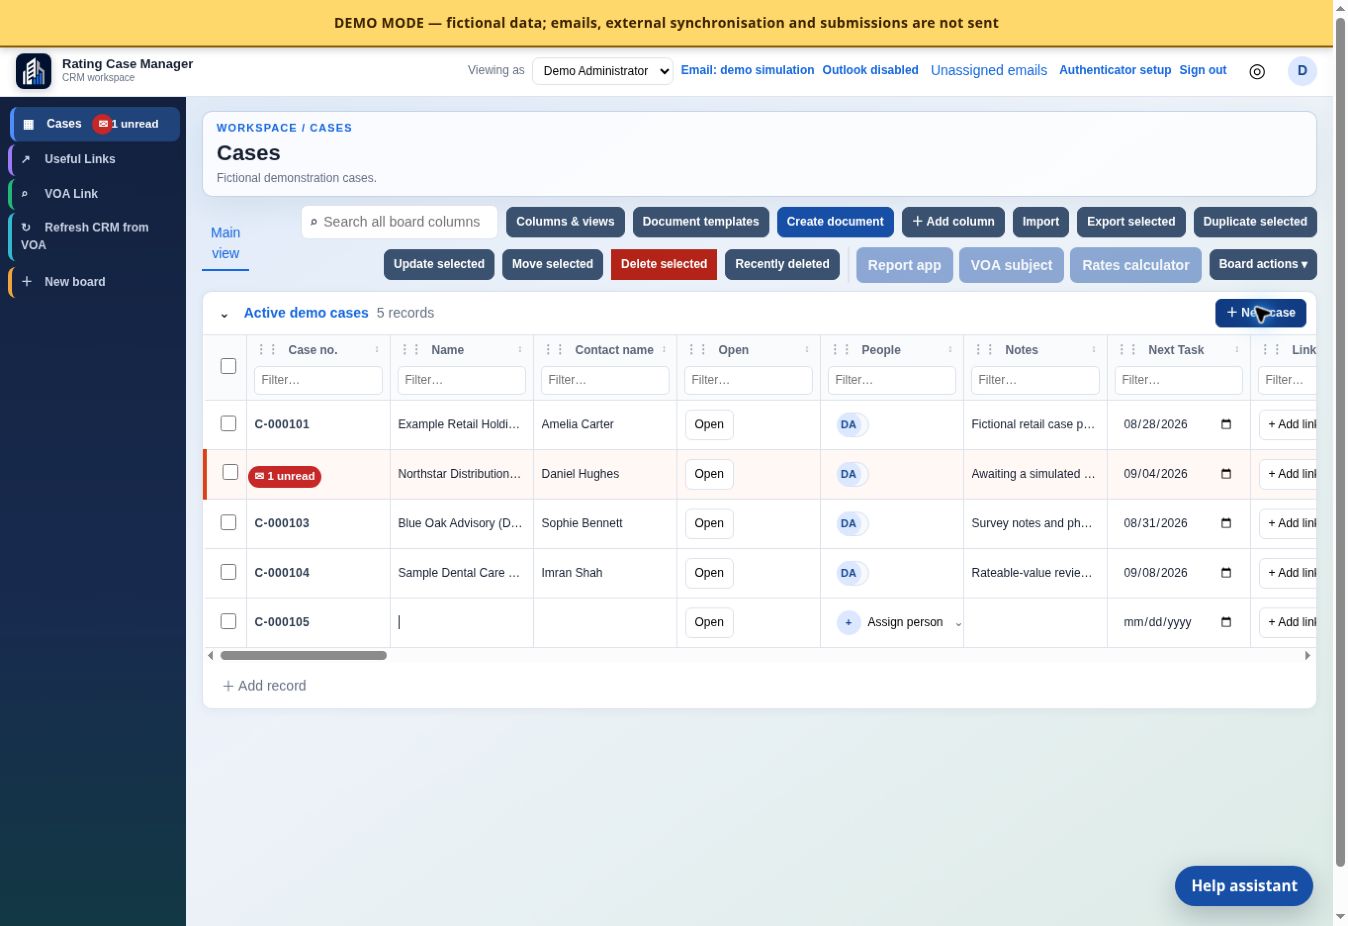Focus the Case no. column filter field

coord(318,380)
